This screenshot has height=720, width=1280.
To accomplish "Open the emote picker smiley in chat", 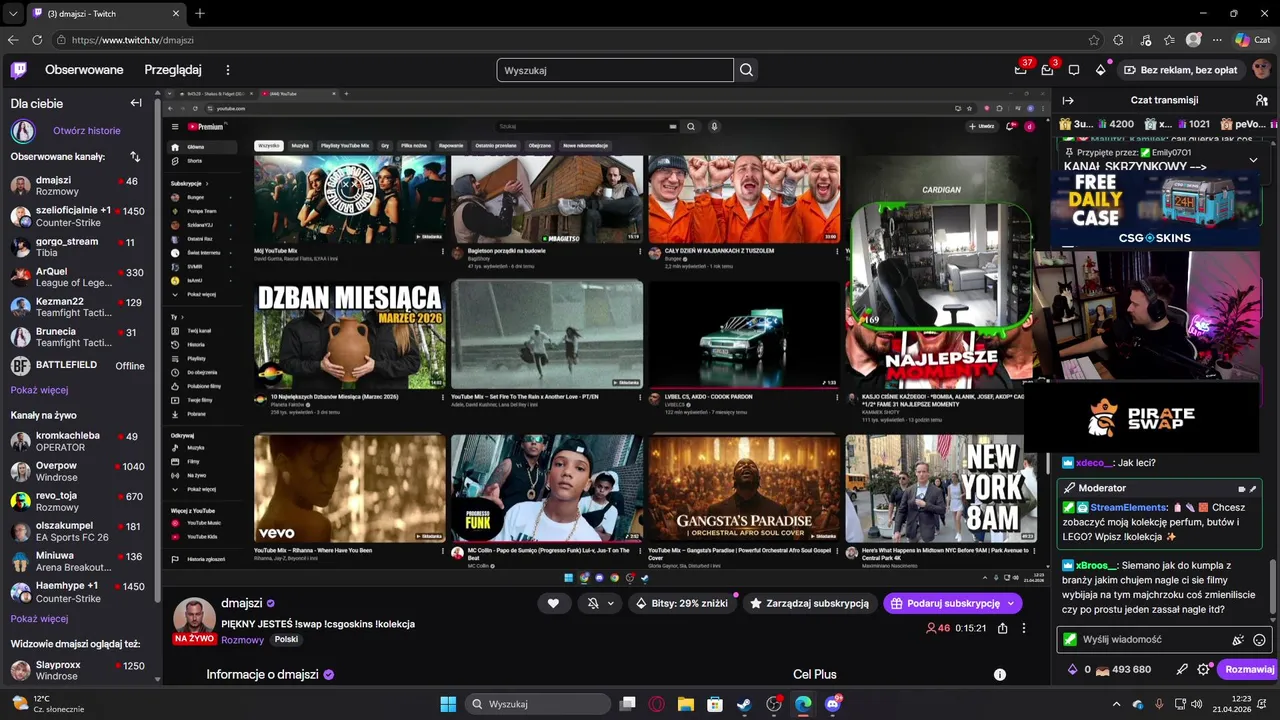I will 1259,640.
